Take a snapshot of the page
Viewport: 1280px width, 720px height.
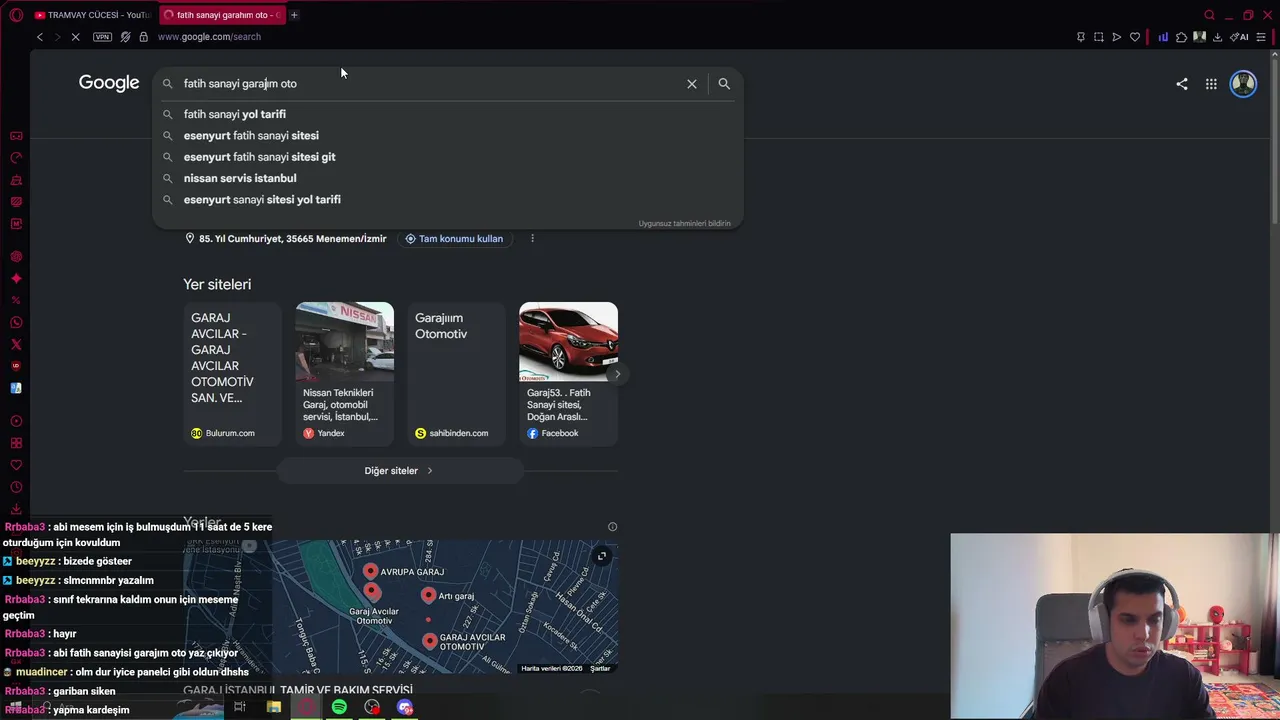tap(1099, 37)
